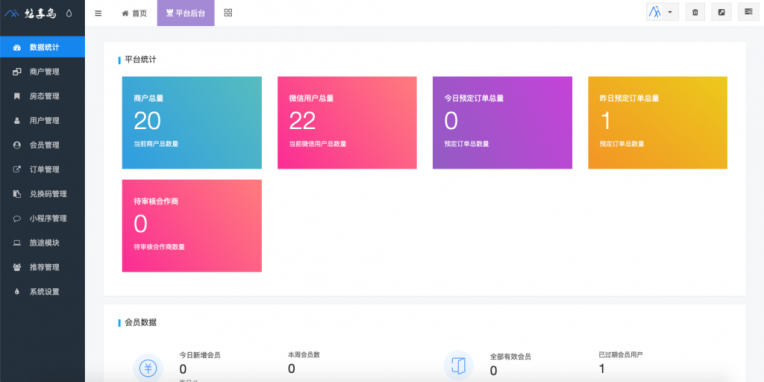Click the rightmost panel layout icon
Image resolution: width=764 pixels, height=382 pixels.
pyautogui.click(x=748, y=12)
